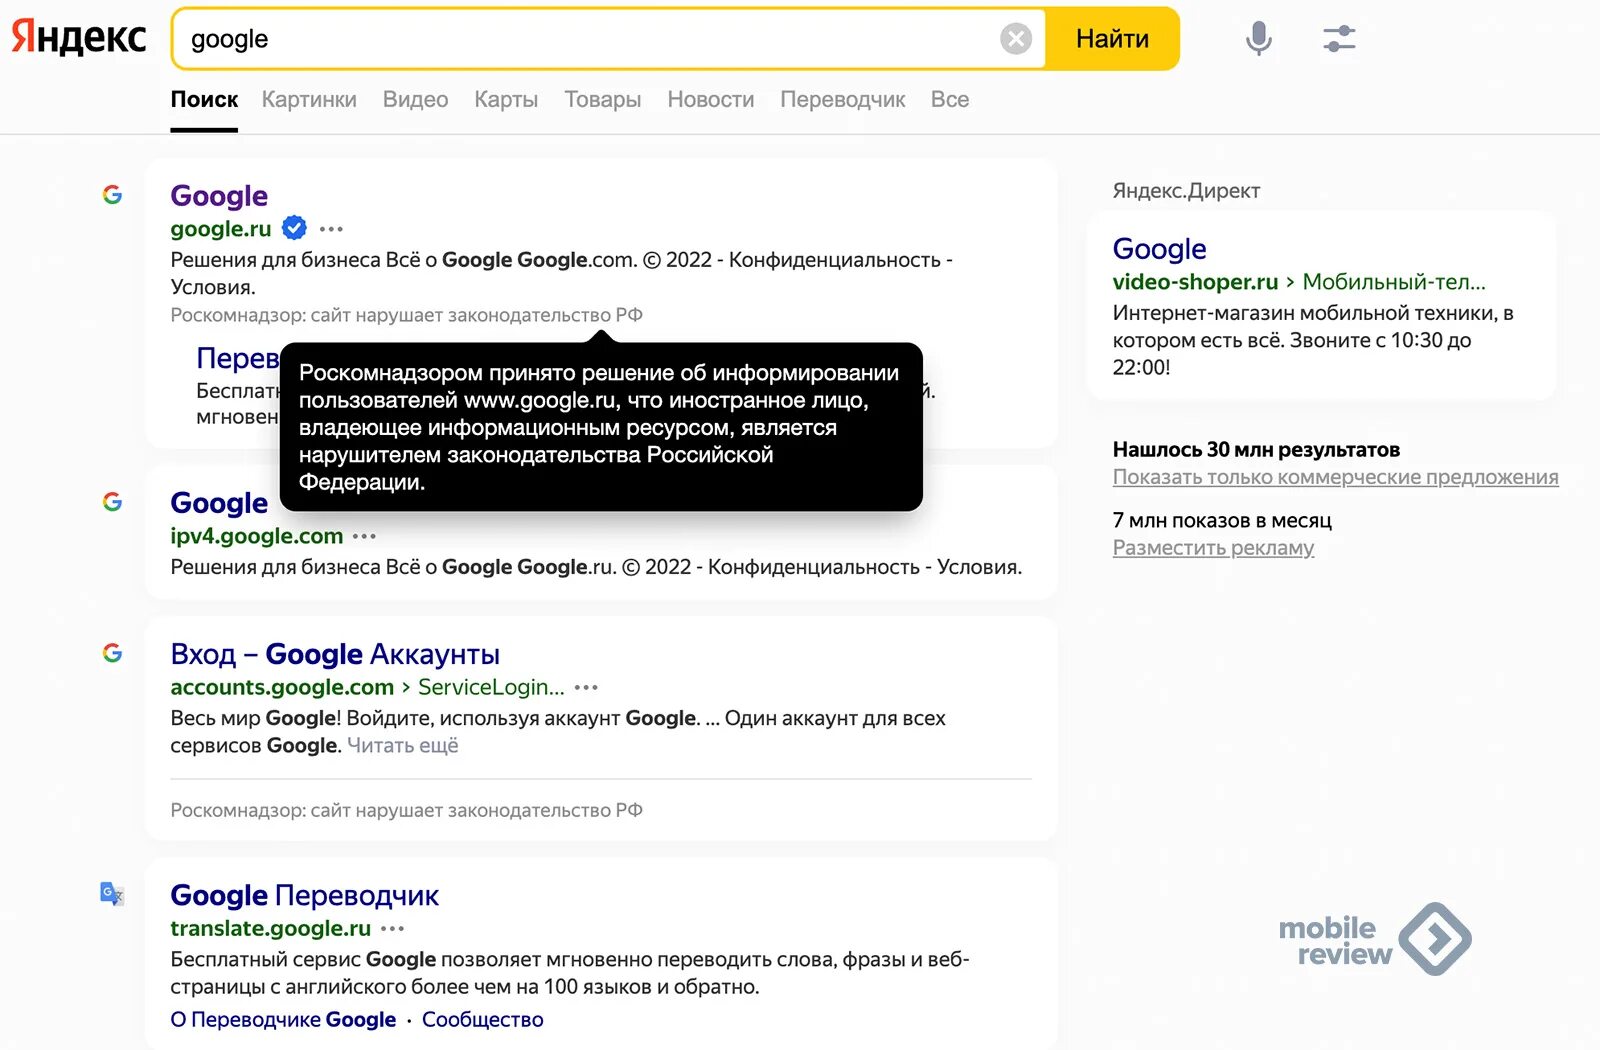
Task: Open the ipv4.google.com green URL
Action: (x=256, y=536)
